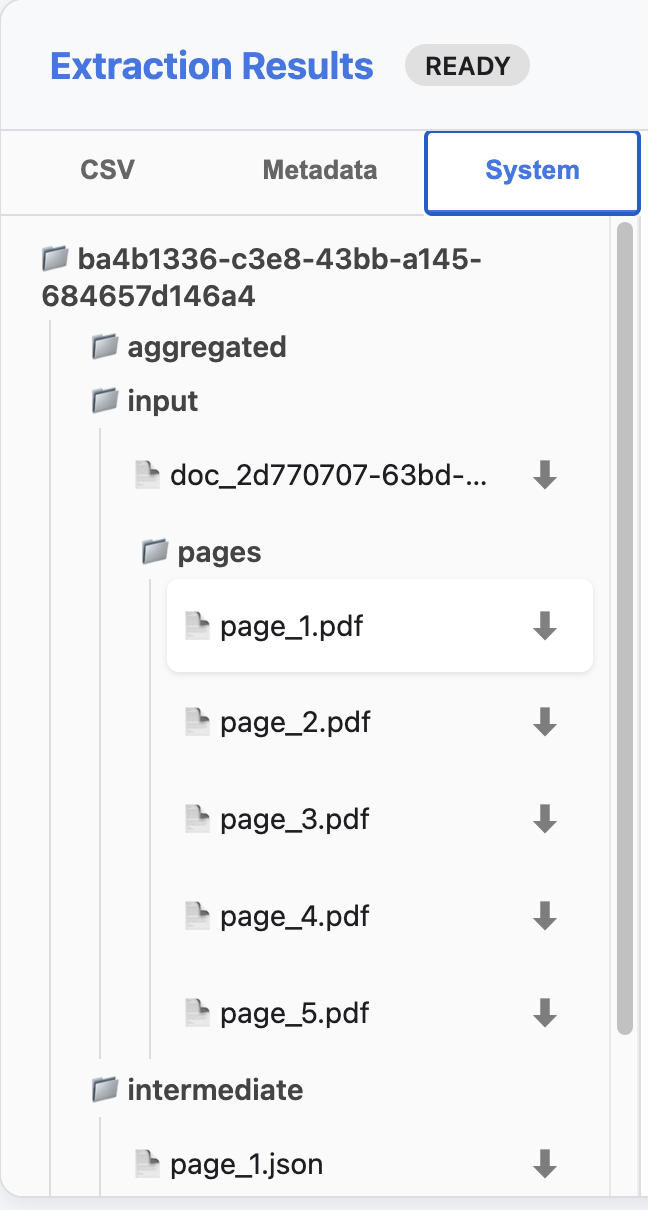Download page_2.pdf using its arrow icon
This screenshot has width=648, height=1210.
(544, 721)
